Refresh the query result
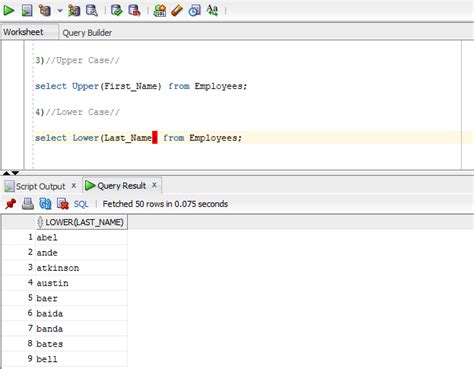Screen dimensions: 474x369 click(45, 204)
